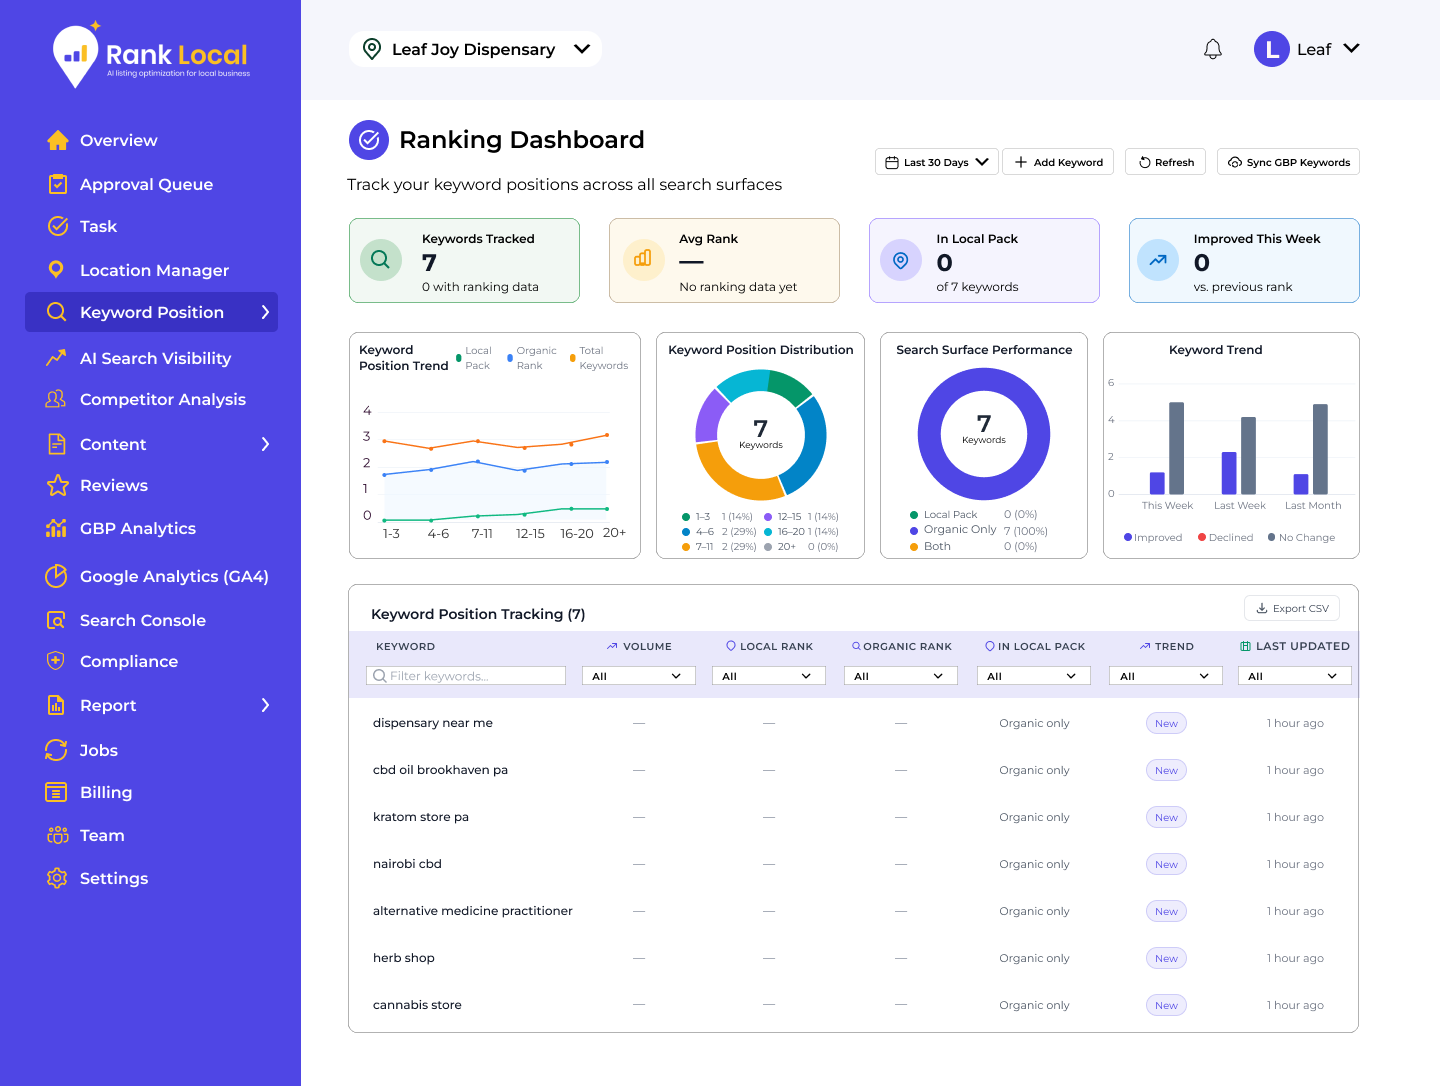This screenshot has height=1086, width=1440.
Task: Click the Jobs refresh icon
Action: point(57,750)
